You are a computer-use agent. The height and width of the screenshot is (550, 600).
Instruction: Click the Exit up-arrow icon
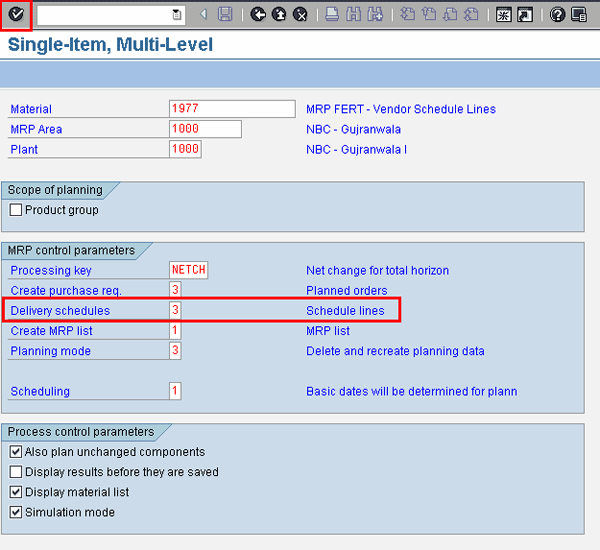tap(279, 15)
